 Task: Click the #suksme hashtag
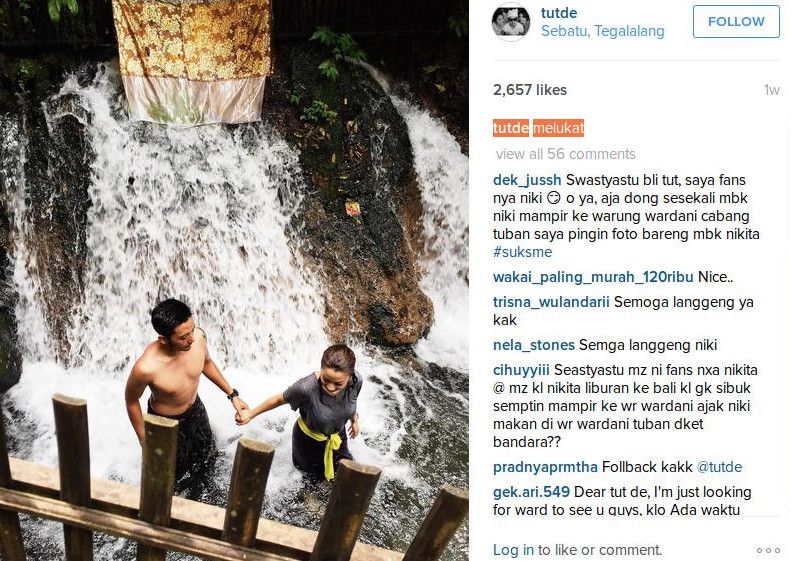tap(523, 252)
